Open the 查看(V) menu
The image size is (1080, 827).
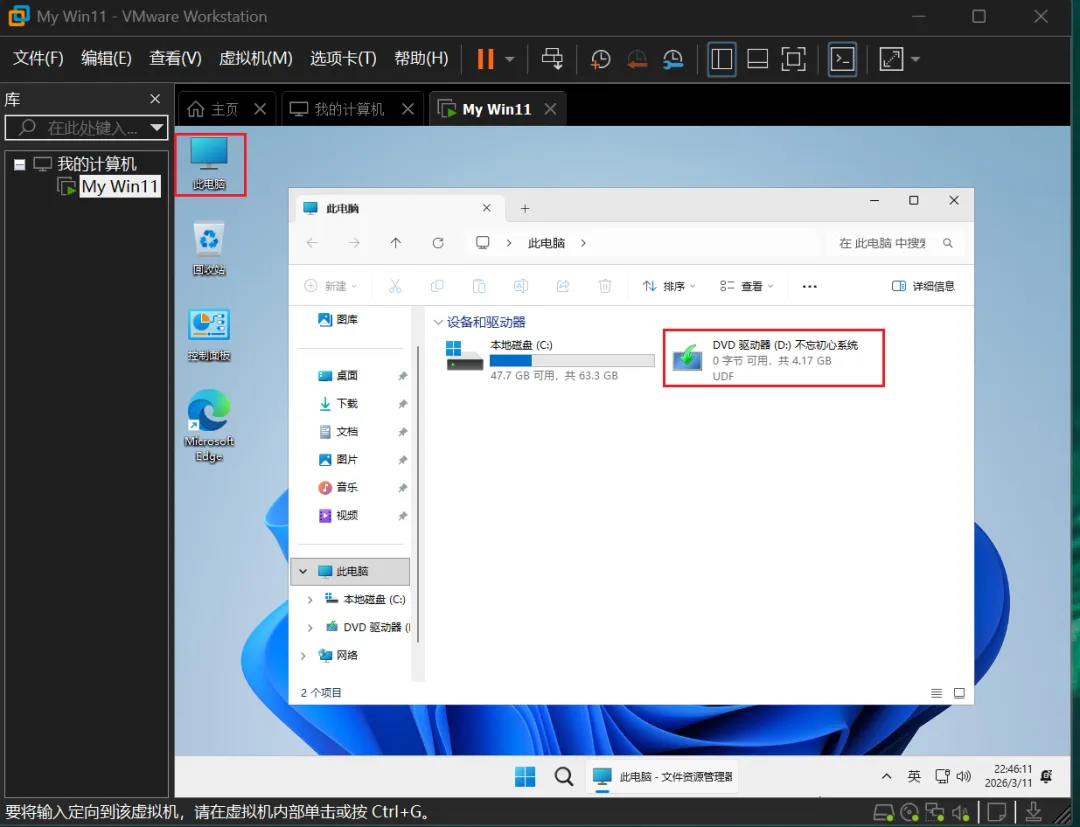[x=175, y=59]
